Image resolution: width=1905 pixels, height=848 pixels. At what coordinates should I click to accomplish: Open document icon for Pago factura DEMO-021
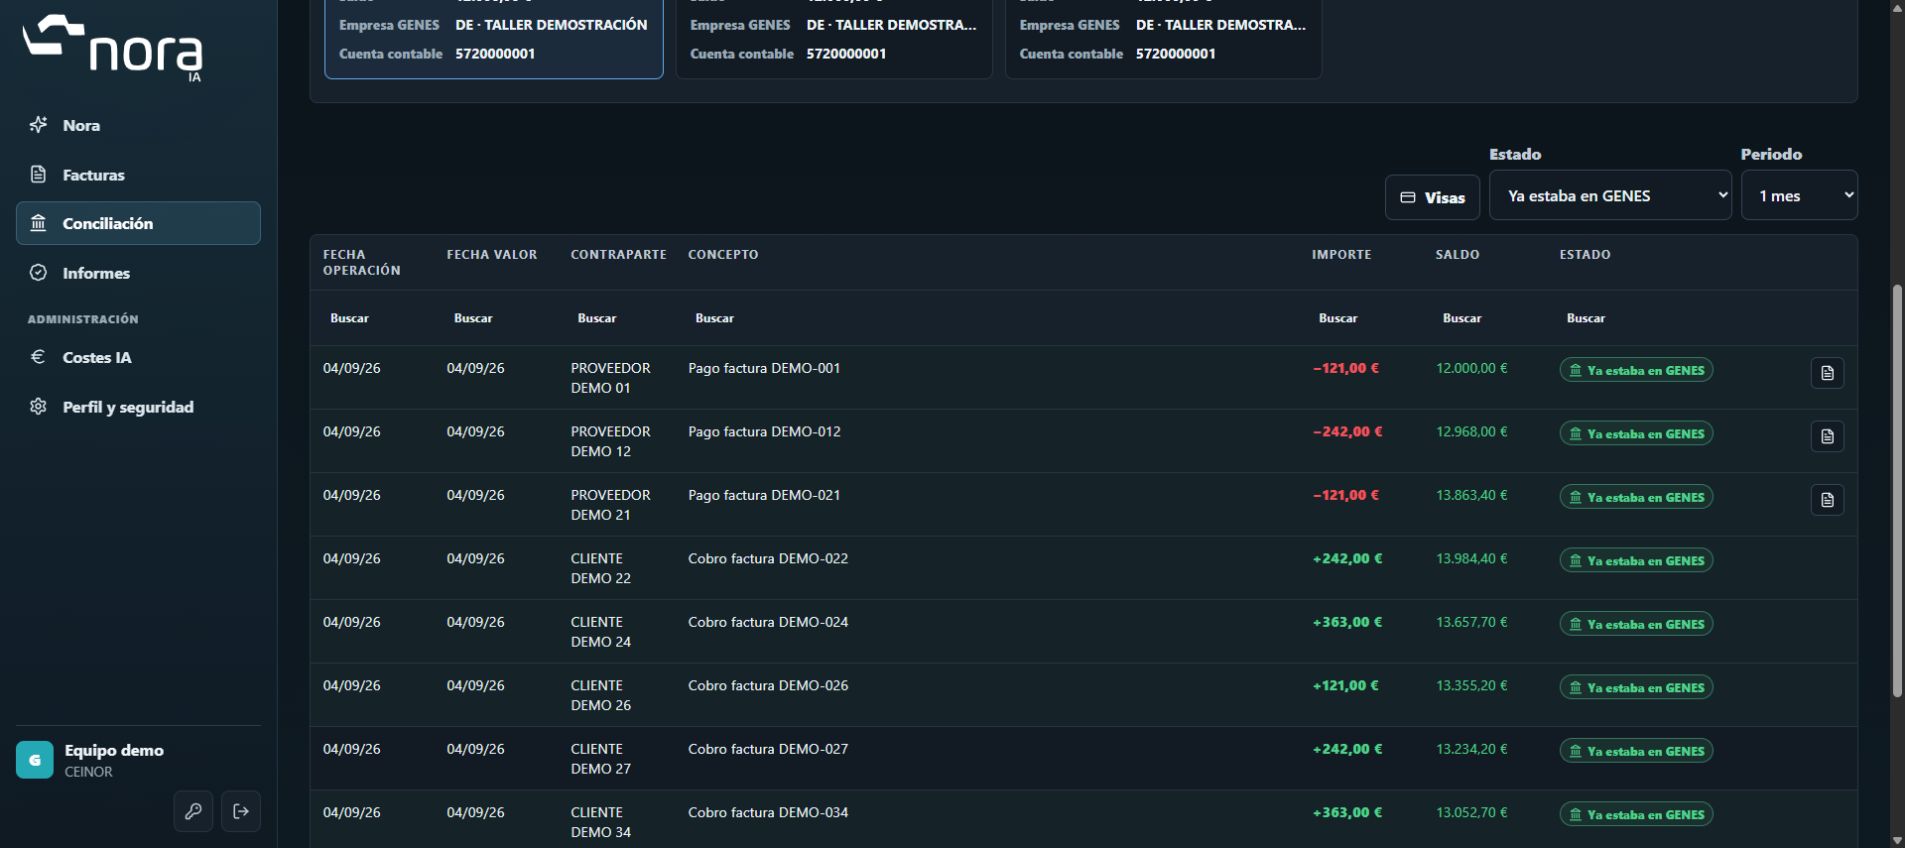(1827, 500)
